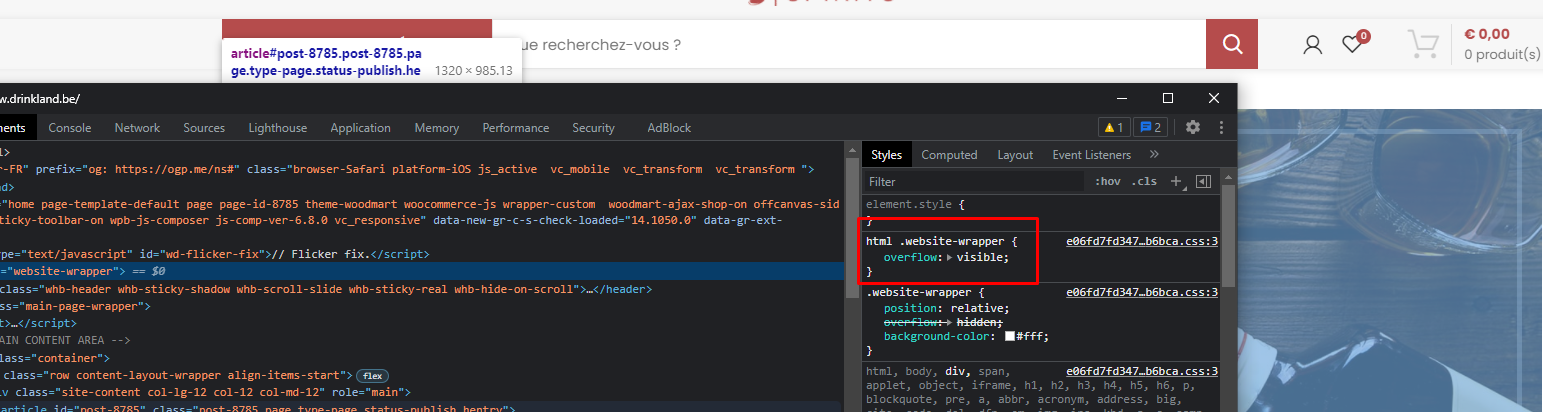Click the "position: relative" declaration
Screen dimensions: 1543x412
tap(947, 308)
